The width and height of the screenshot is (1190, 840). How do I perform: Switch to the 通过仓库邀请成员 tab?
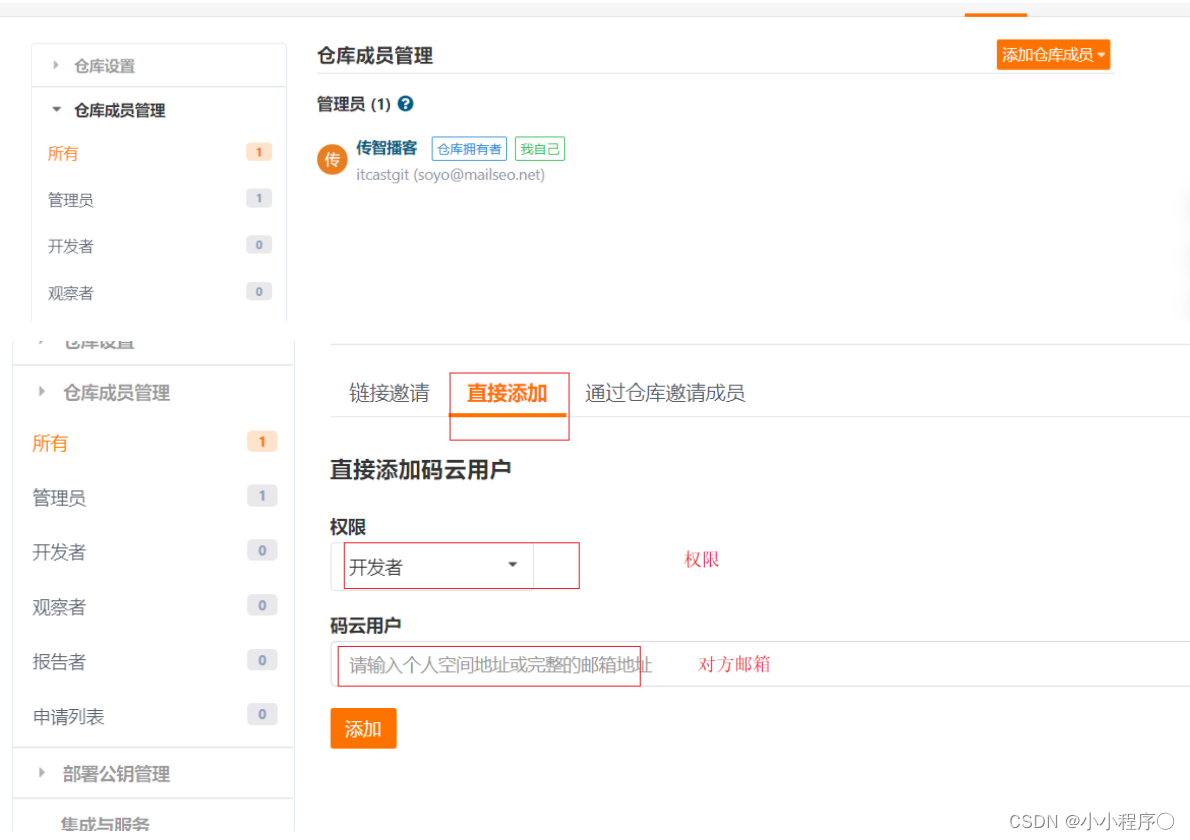(665, 393)
